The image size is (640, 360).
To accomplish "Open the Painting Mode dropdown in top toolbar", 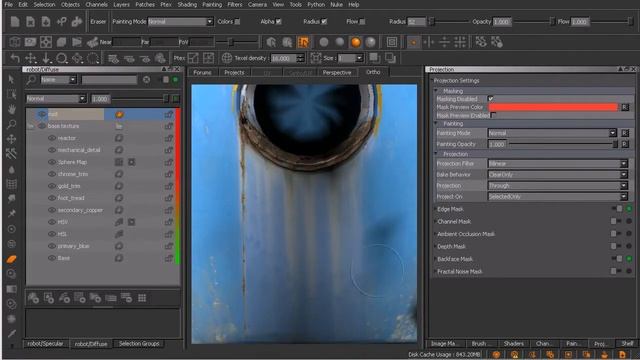I will tap(180, 22).
